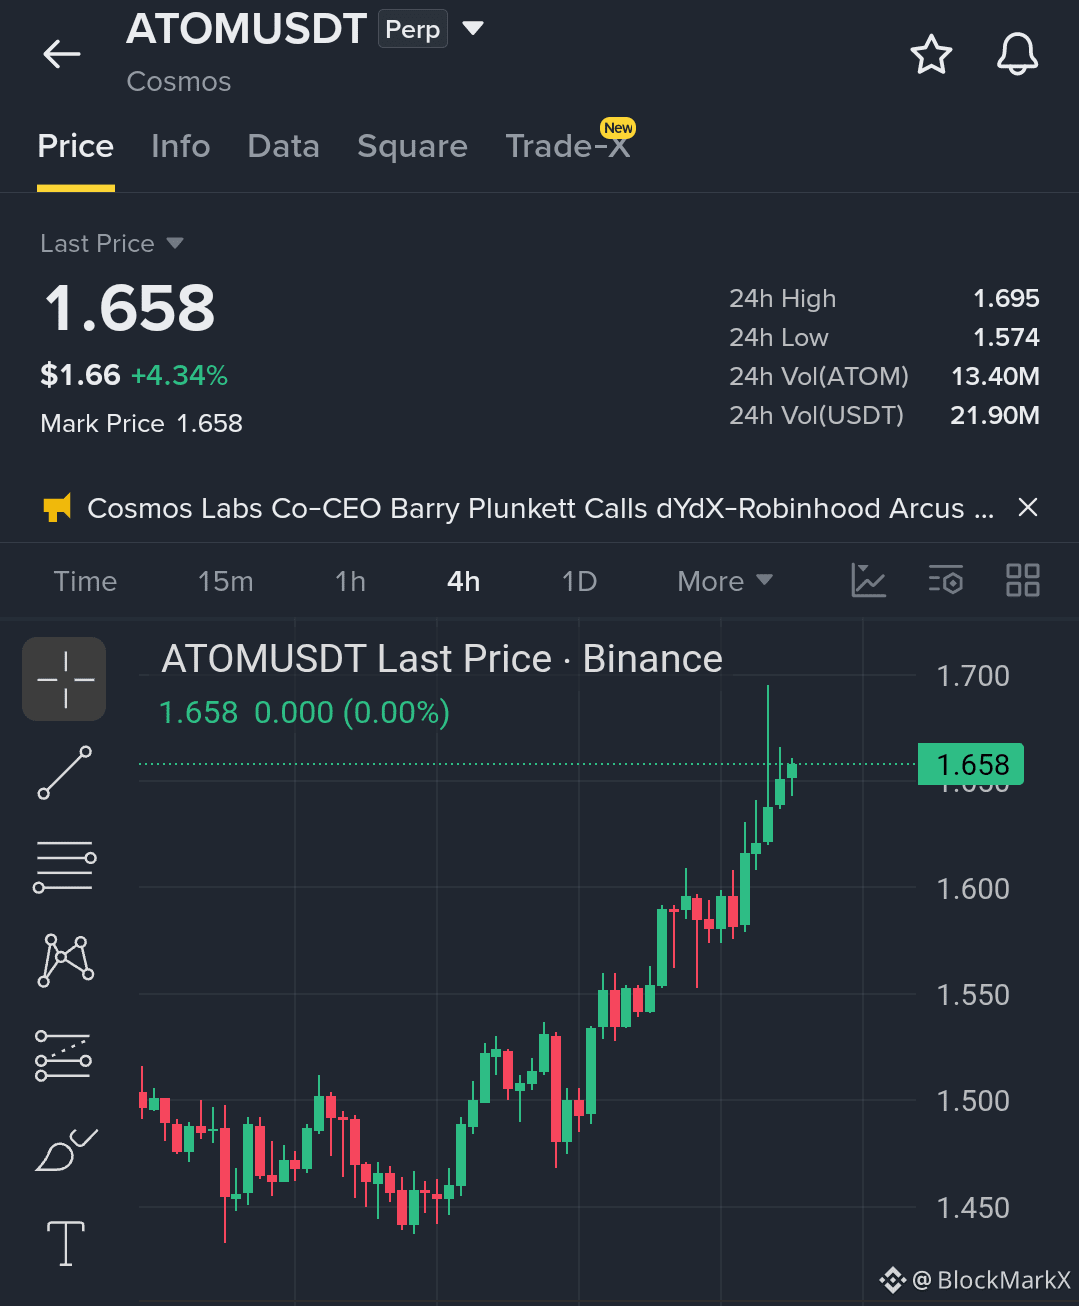Choose the horizontal lines drawing tool

[65, 866]
